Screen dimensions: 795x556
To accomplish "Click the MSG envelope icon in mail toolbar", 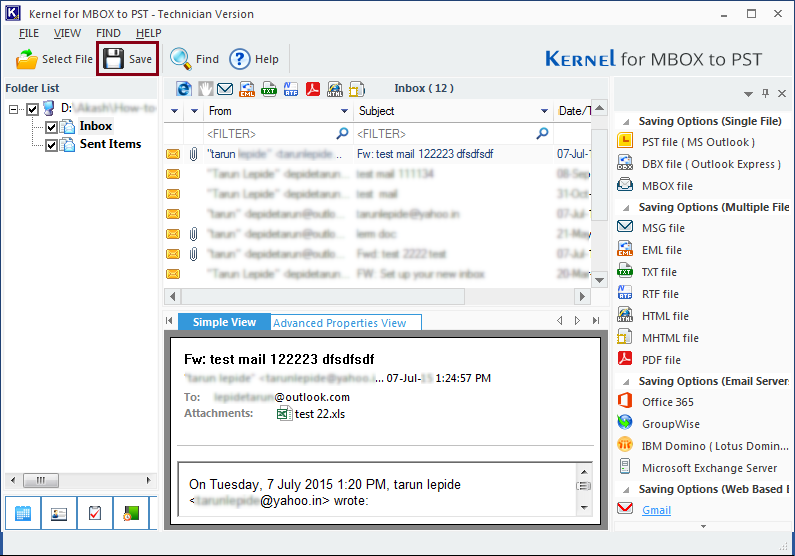I will pos(225,89).
